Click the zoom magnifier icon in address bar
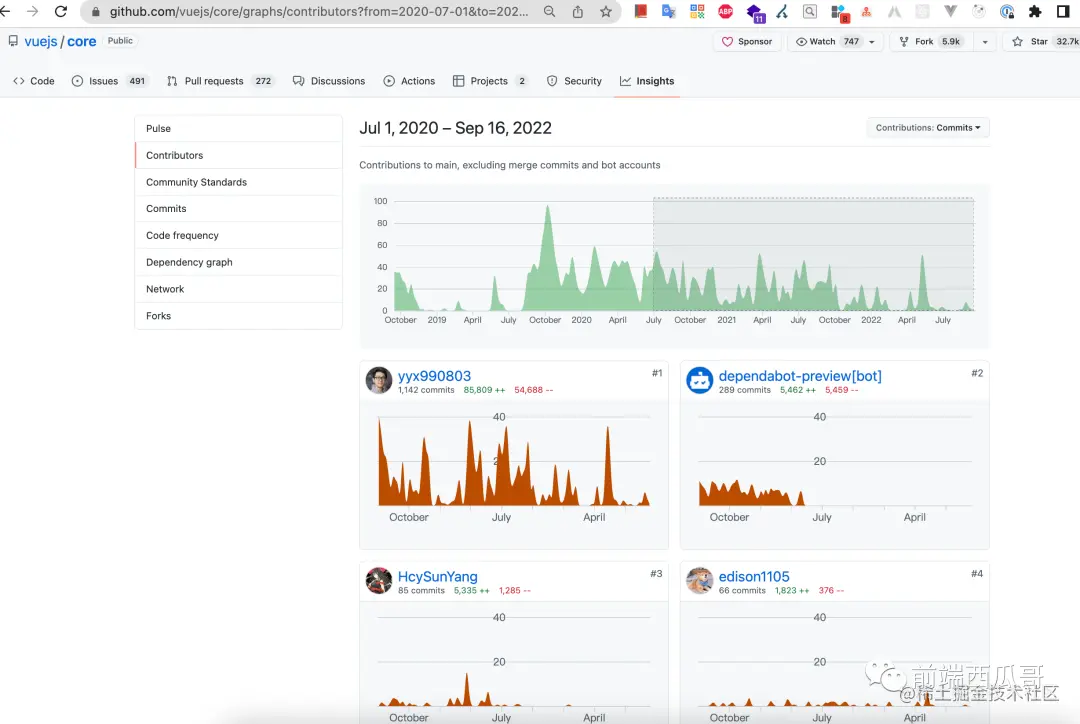1080x724 pixels. coord(549,12)
